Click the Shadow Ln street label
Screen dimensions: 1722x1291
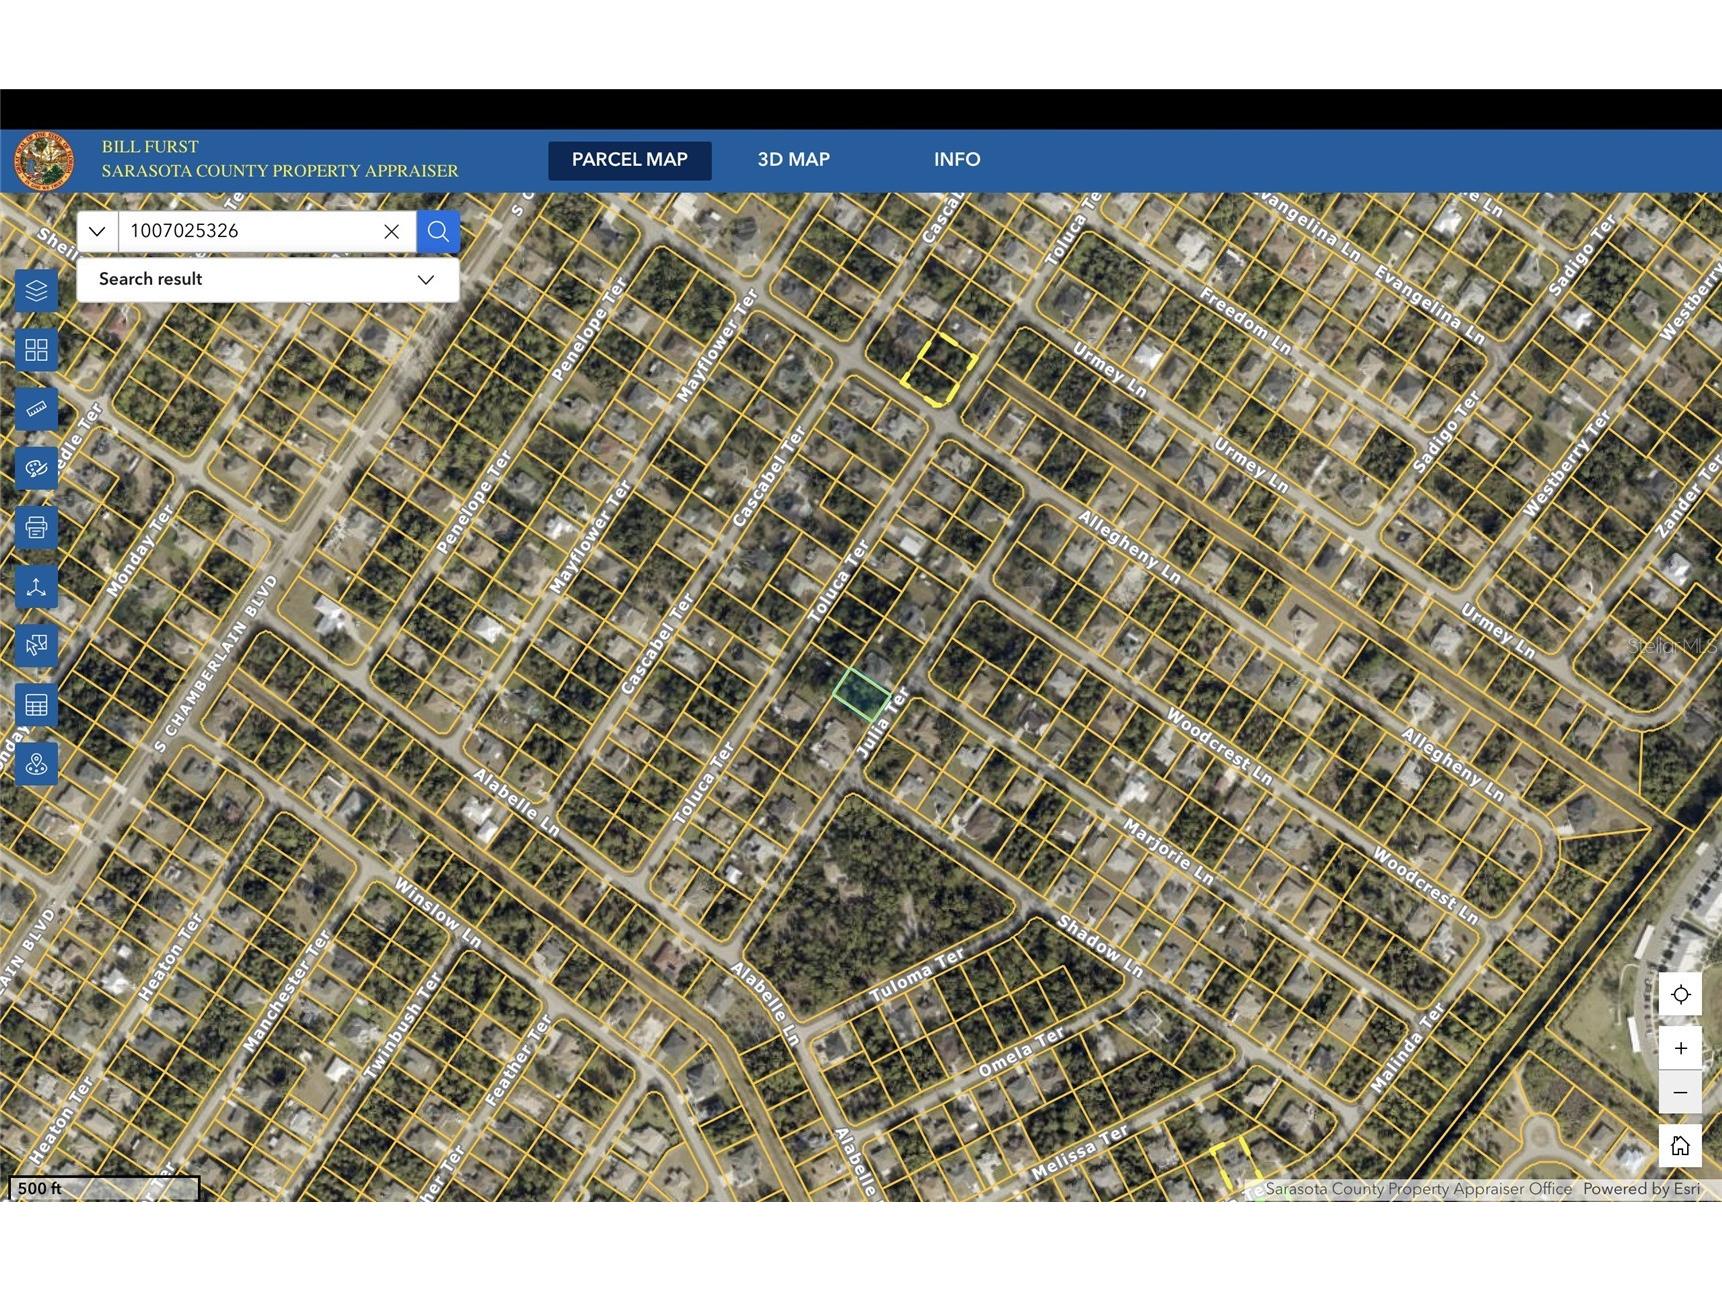(x=1100, y=946)
